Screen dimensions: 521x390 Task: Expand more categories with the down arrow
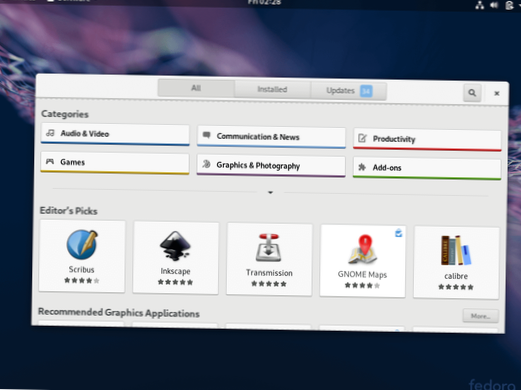(x=270, y=192)
